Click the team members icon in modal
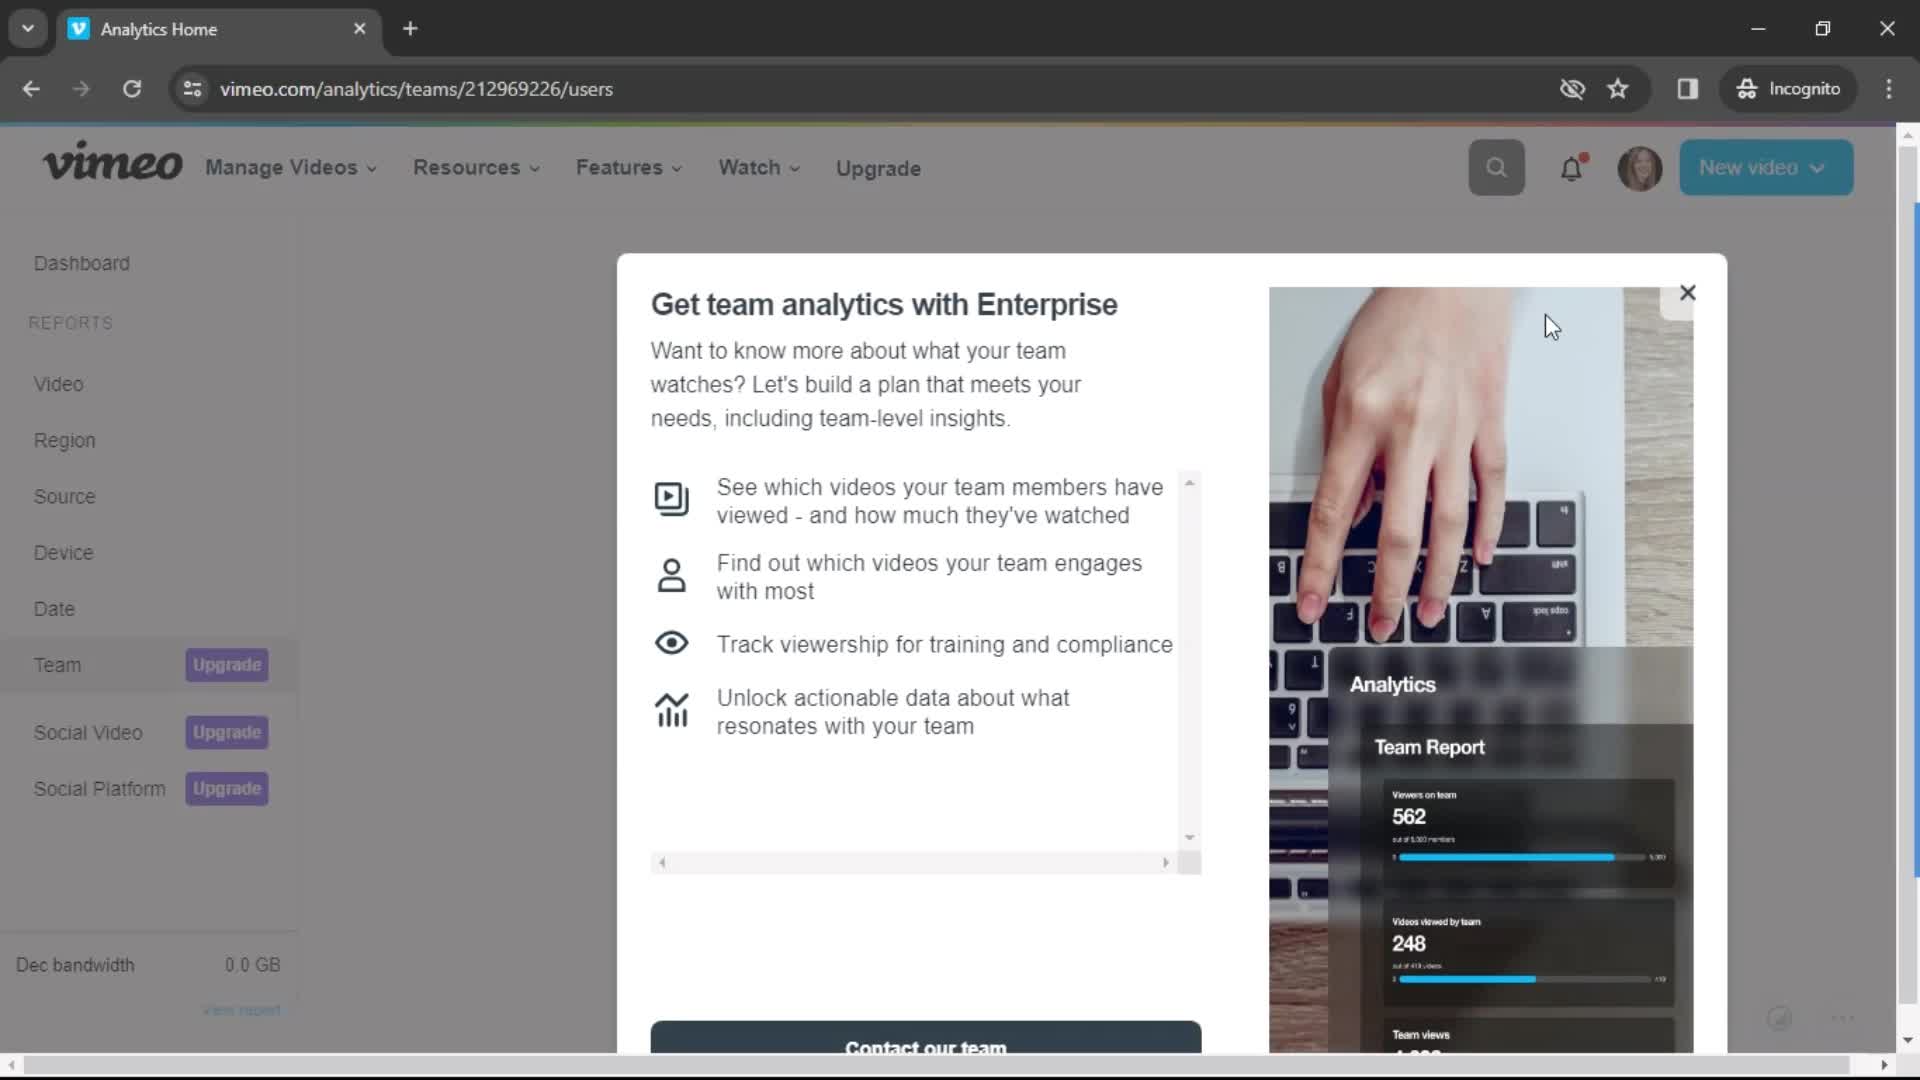The image size is (1920, 1080). click(671, 576)
